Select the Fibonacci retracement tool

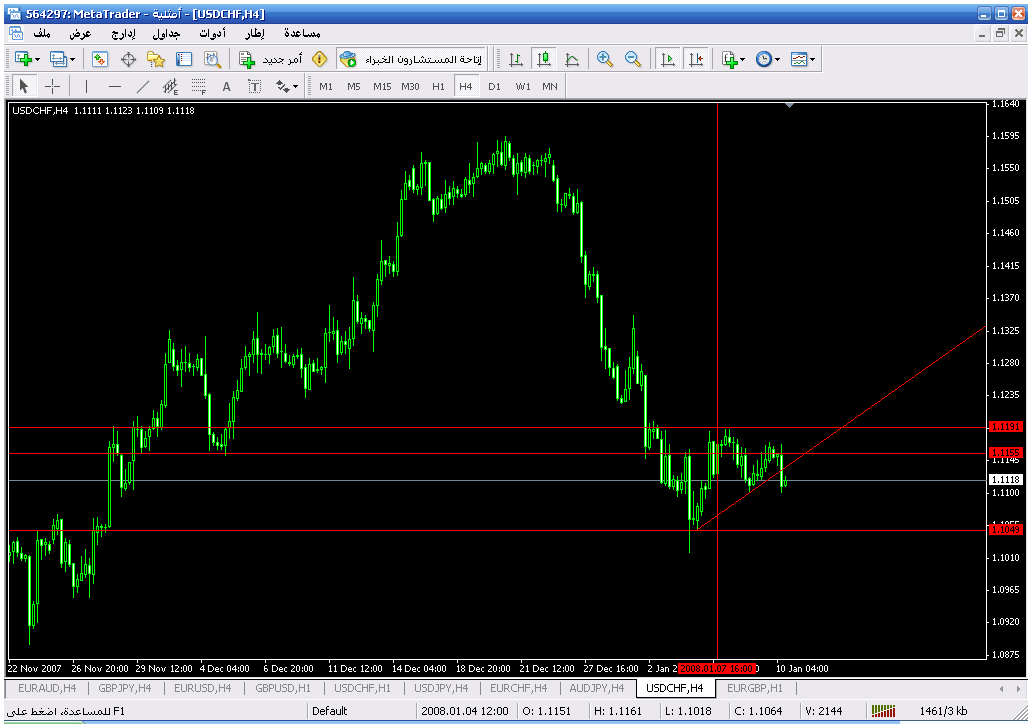click(x=199, y=86)
